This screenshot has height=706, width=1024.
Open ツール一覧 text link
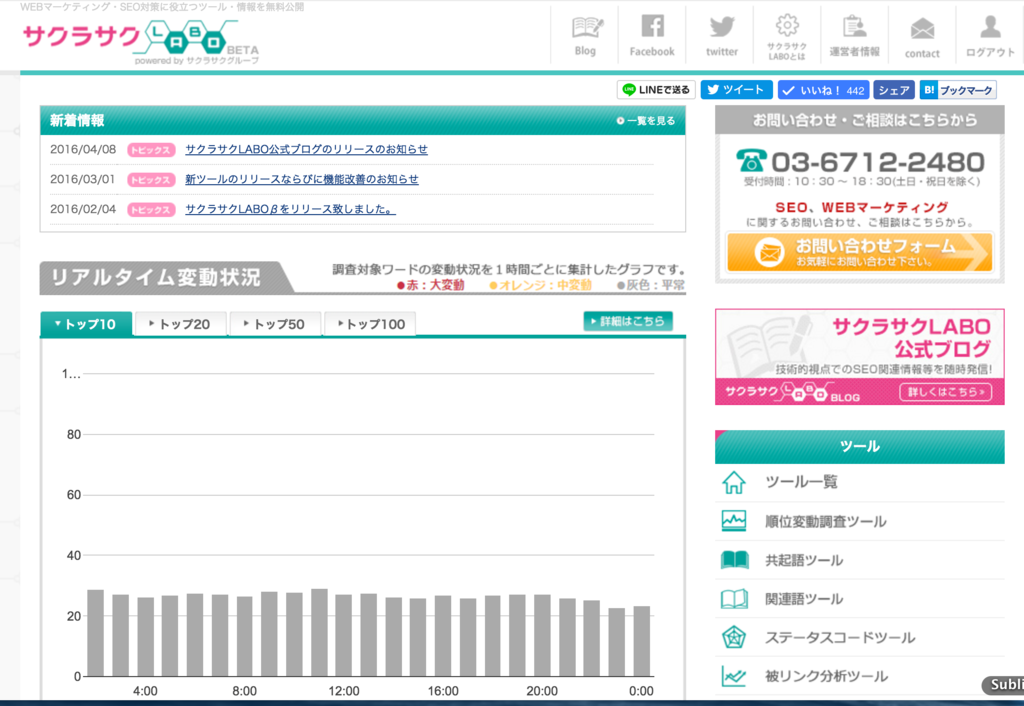[801, 482]
